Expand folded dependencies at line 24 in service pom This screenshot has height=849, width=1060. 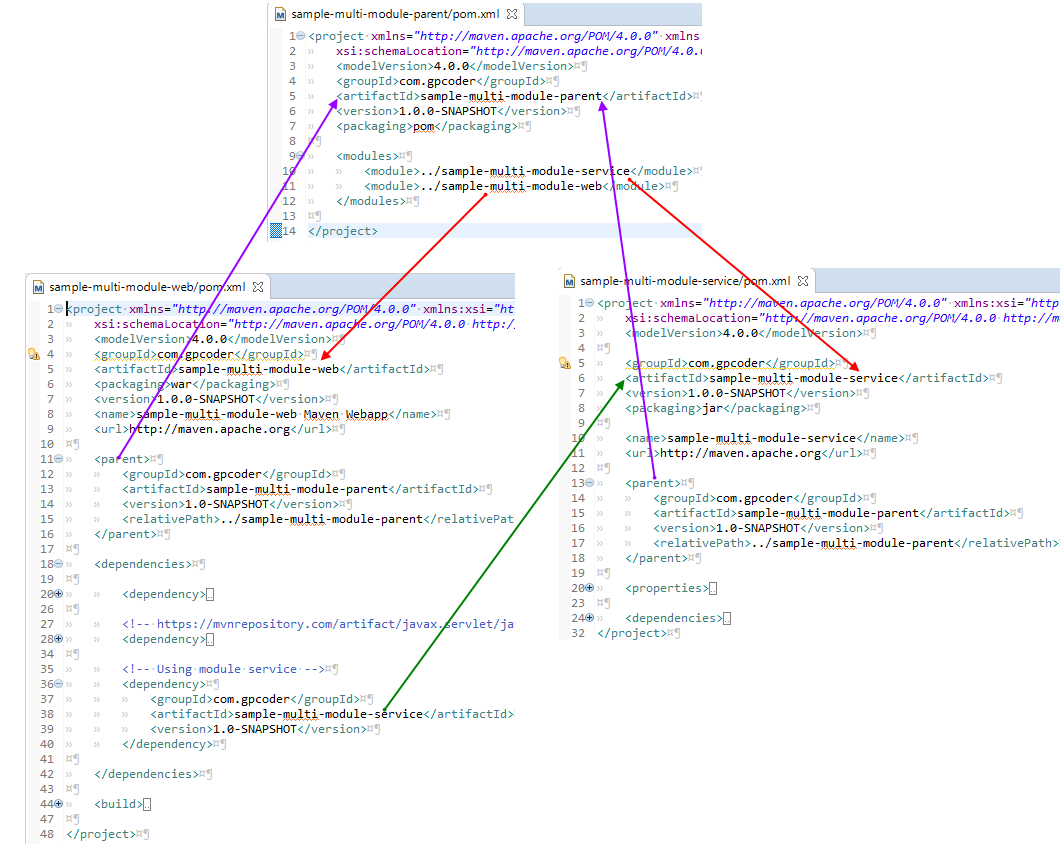pyautogui.click(x=590, y=618)
